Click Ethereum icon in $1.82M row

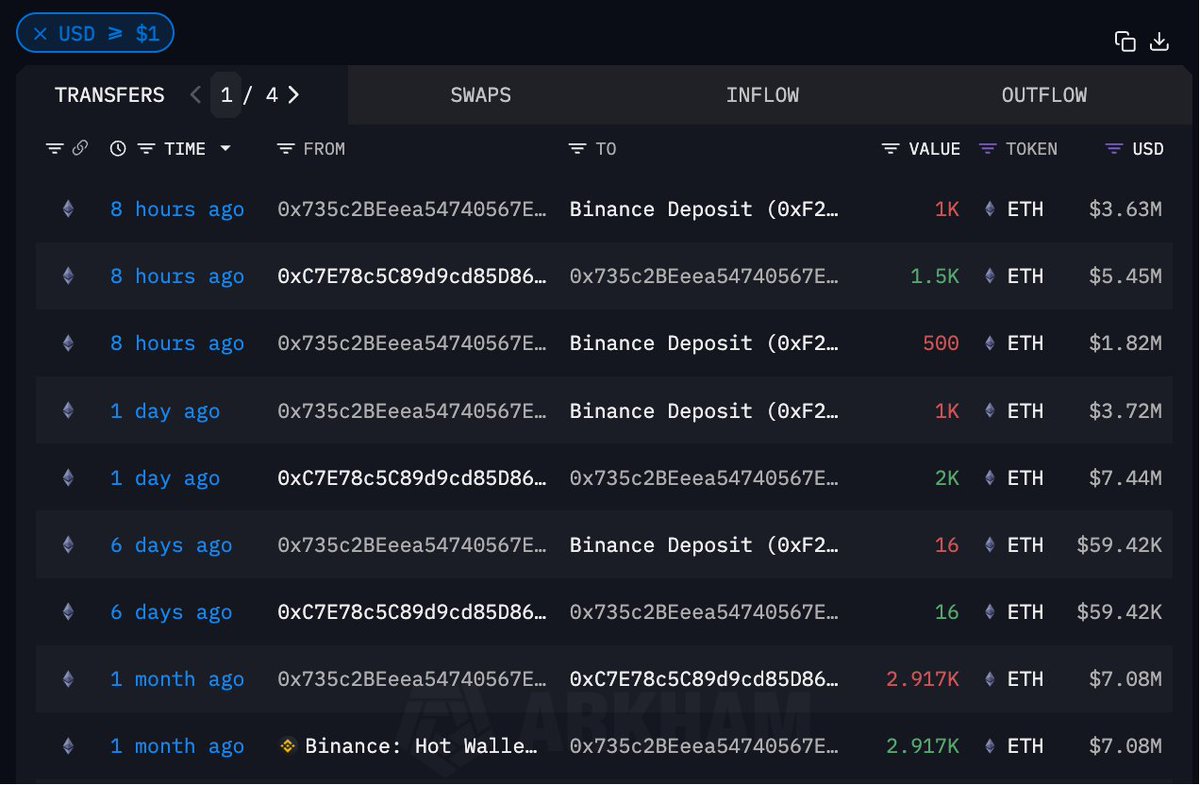[68, 343]
